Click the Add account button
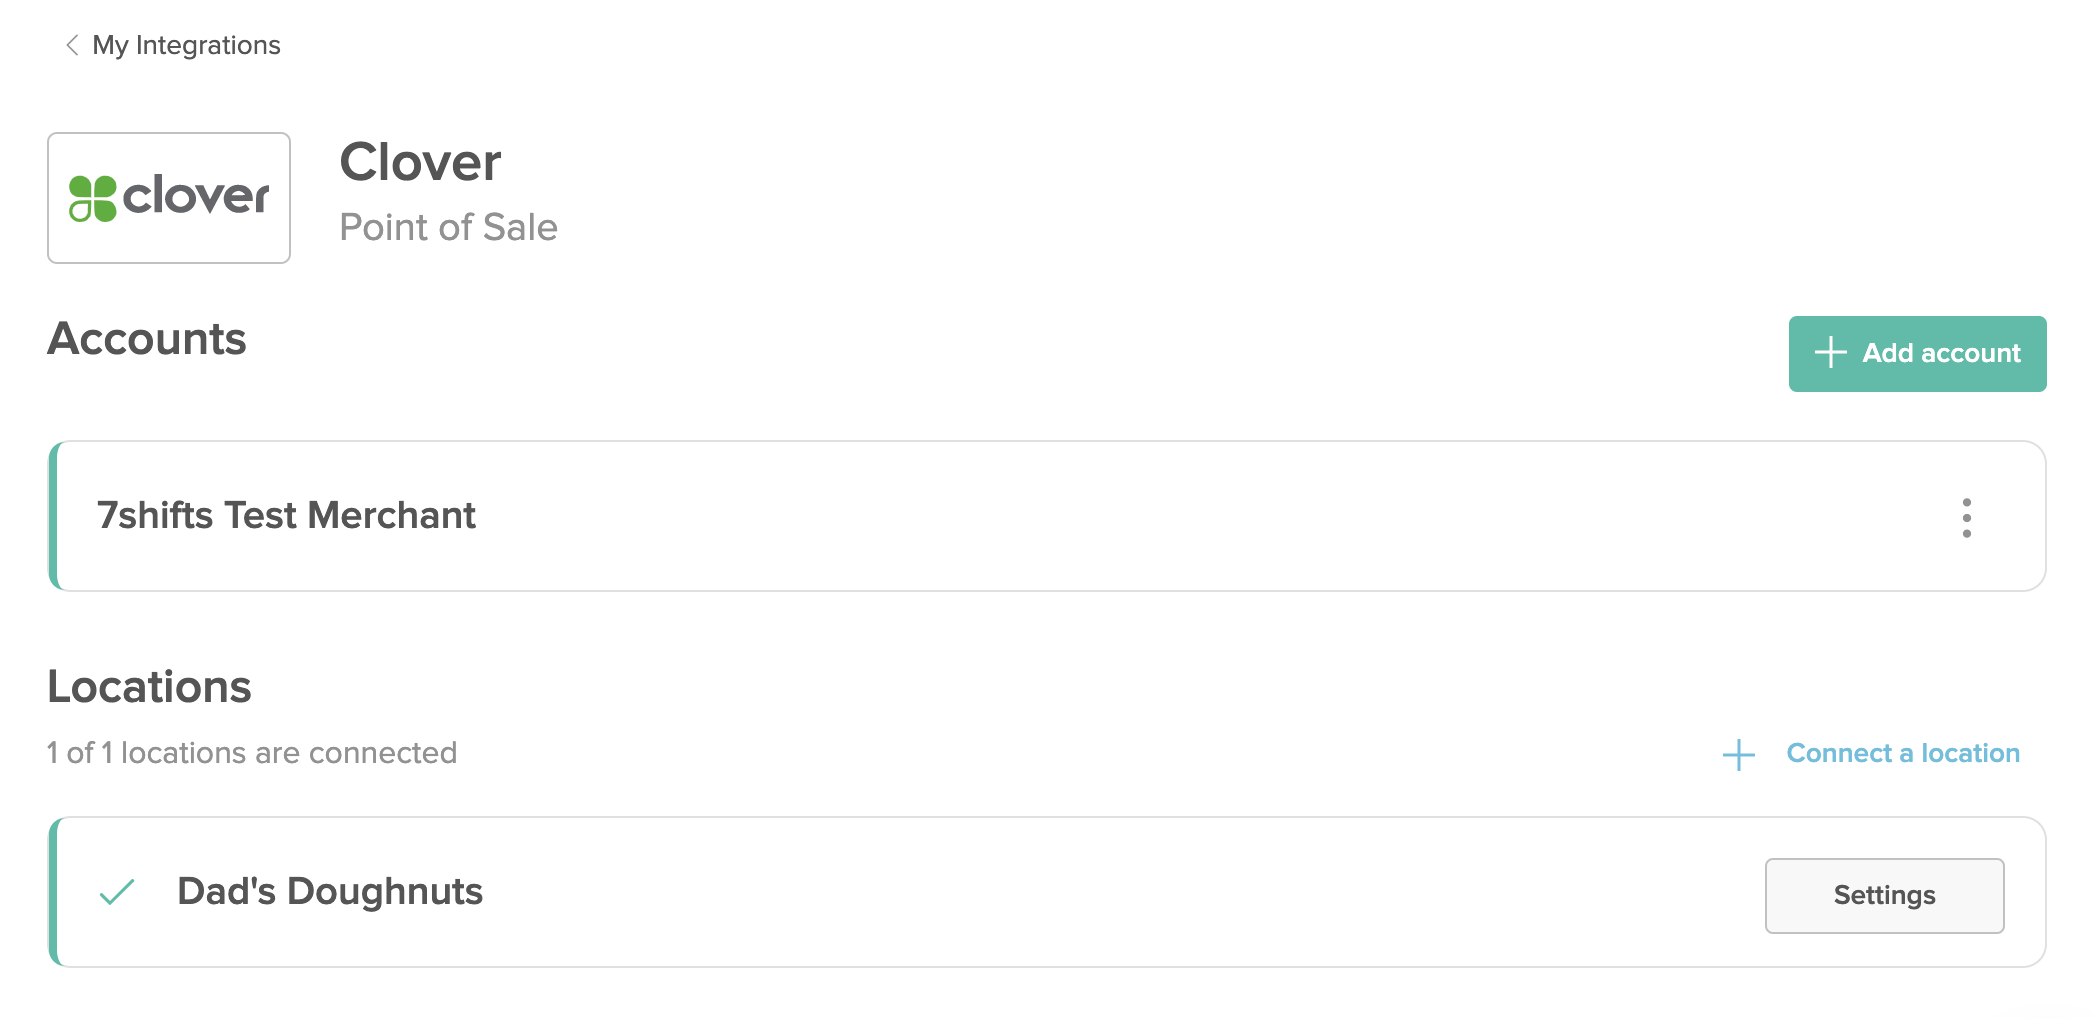The height and width of the screenshot is (1018, 2094). click(x=1917, y=354)
